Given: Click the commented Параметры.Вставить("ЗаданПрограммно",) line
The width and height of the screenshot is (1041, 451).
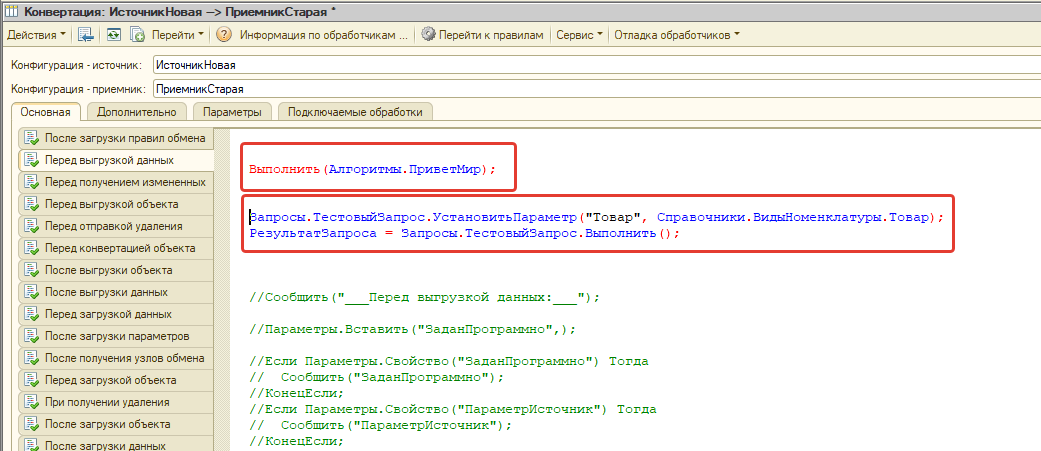Looking at the screenshot, I should tap(412, 329).
